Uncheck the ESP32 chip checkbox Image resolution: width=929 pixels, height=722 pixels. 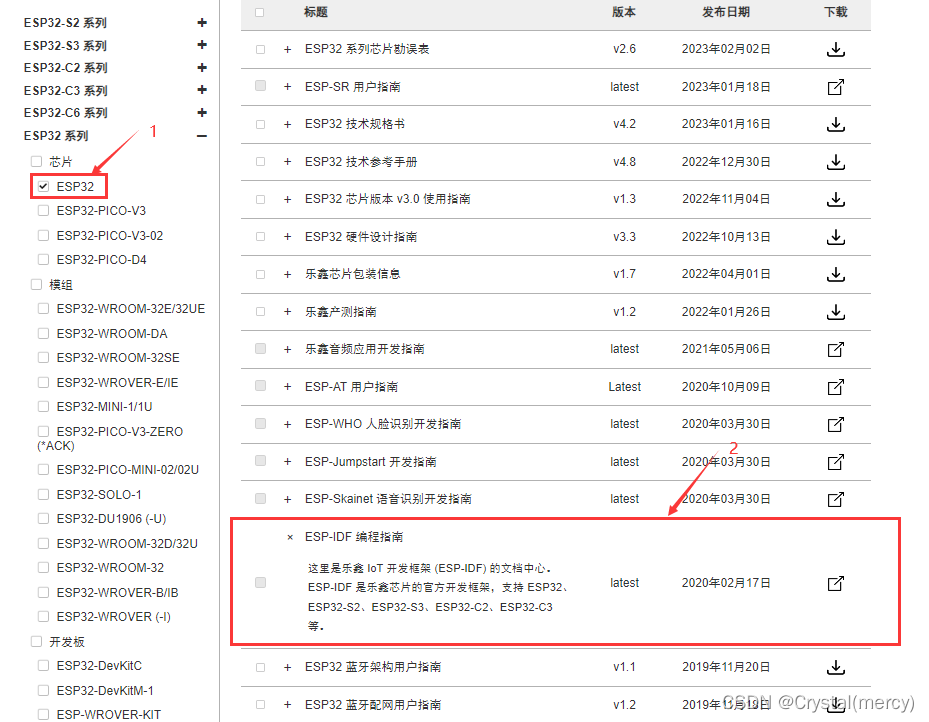point(43,187)
